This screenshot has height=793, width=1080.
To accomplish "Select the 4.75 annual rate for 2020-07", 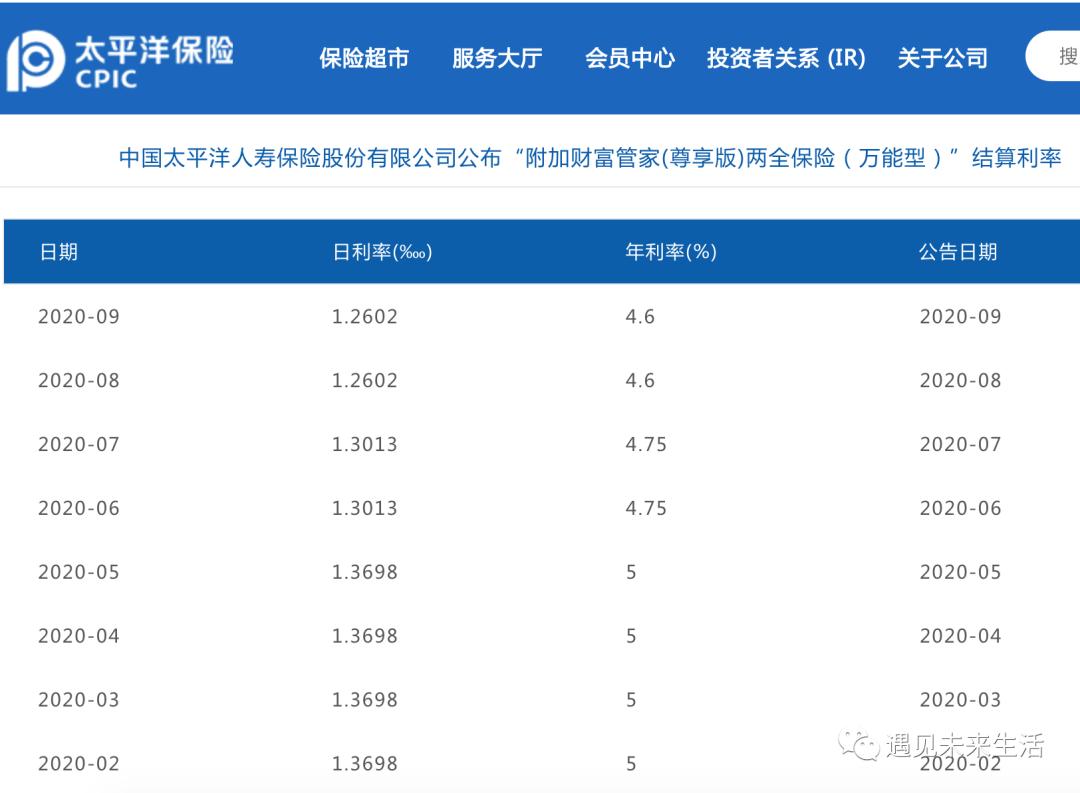I will [x=646, y=444].
